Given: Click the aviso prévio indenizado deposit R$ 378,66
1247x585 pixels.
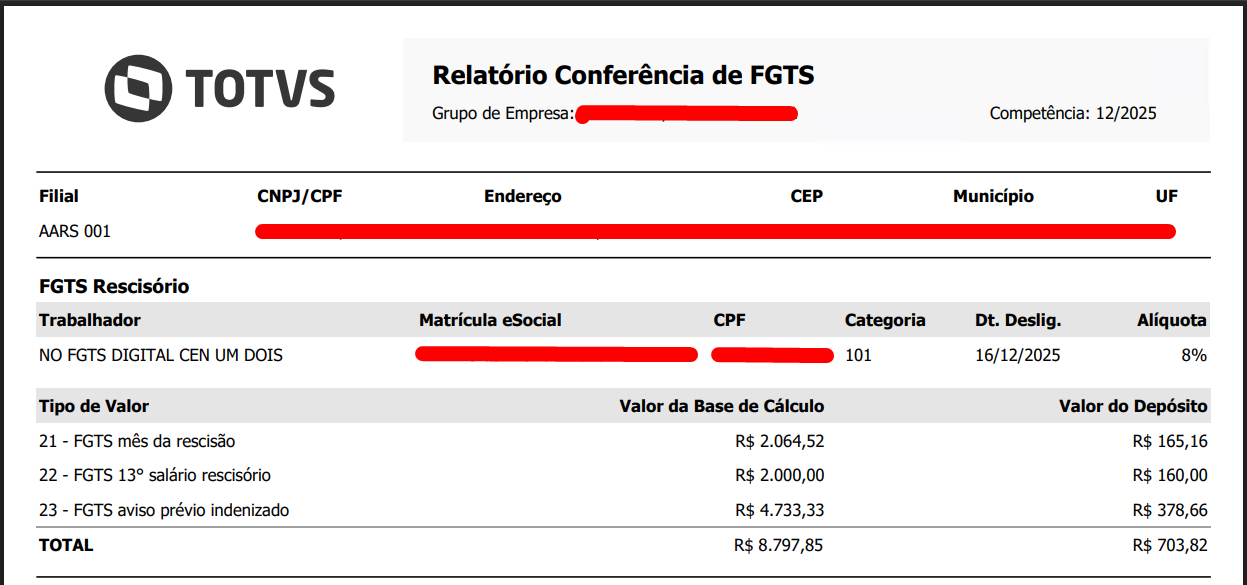Looking at the screenshot, I should click(1169, 510).
